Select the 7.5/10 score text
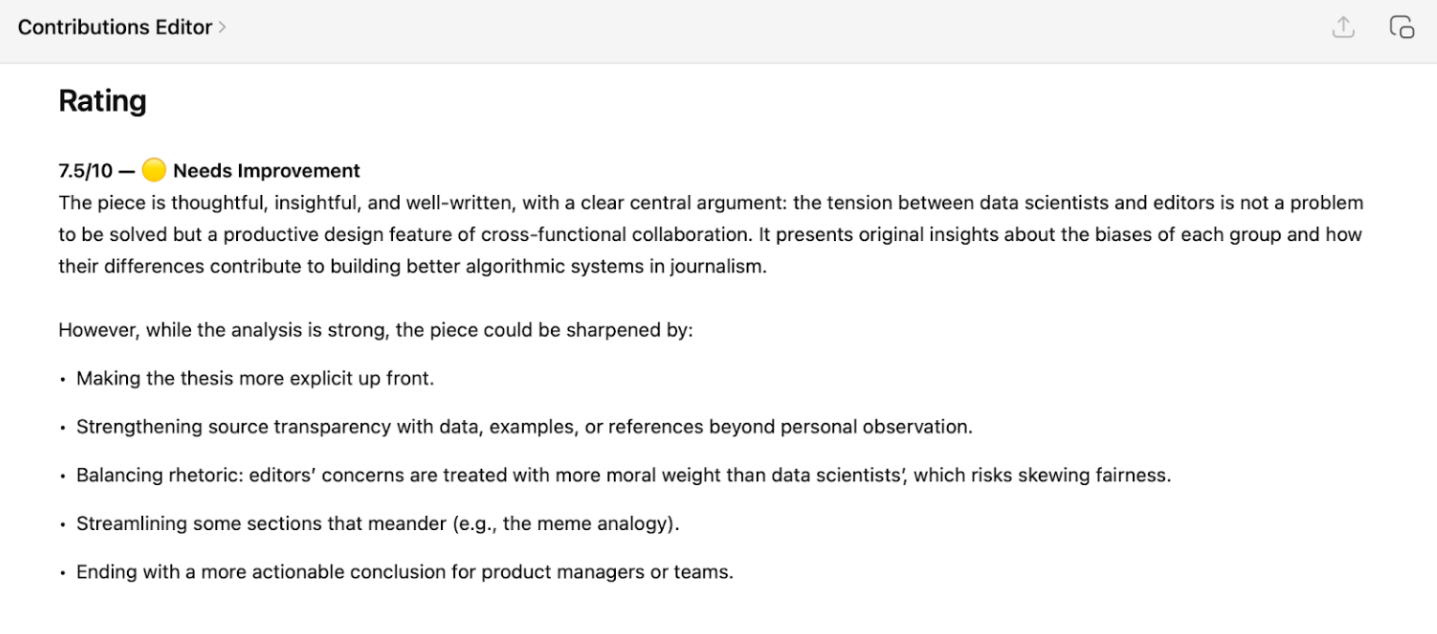Screen dimensions: 1437x634 click(85, 171)
